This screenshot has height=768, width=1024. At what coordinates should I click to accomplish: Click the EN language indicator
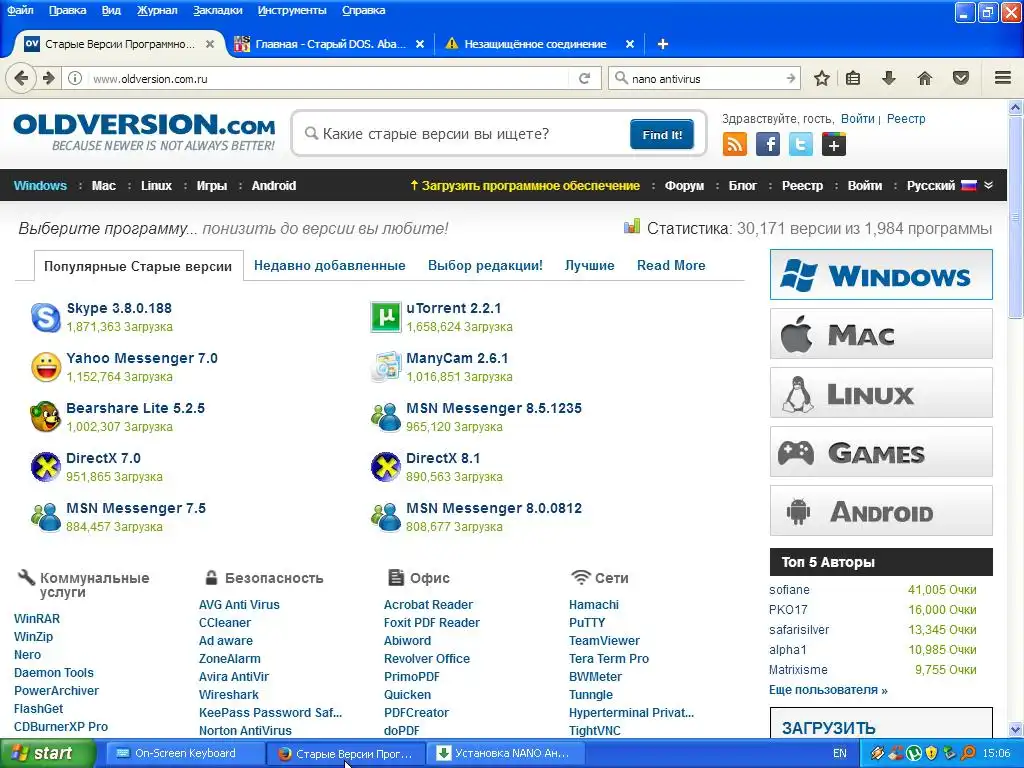[840, 753]
